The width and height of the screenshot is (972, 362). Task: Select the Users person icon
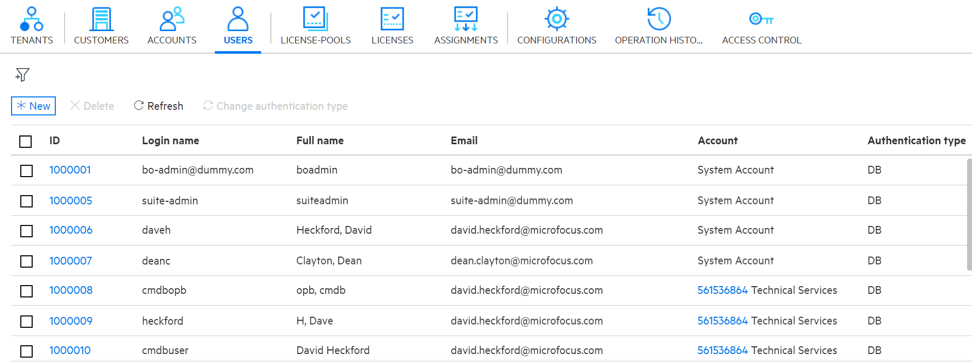tap(237, 18)
